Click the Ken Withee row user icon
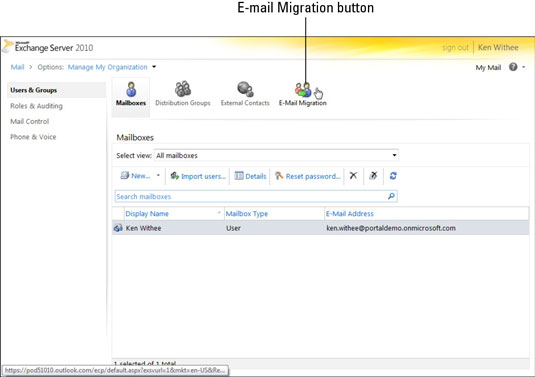Viewport: 535px width, 377px height. pos(118,228)
